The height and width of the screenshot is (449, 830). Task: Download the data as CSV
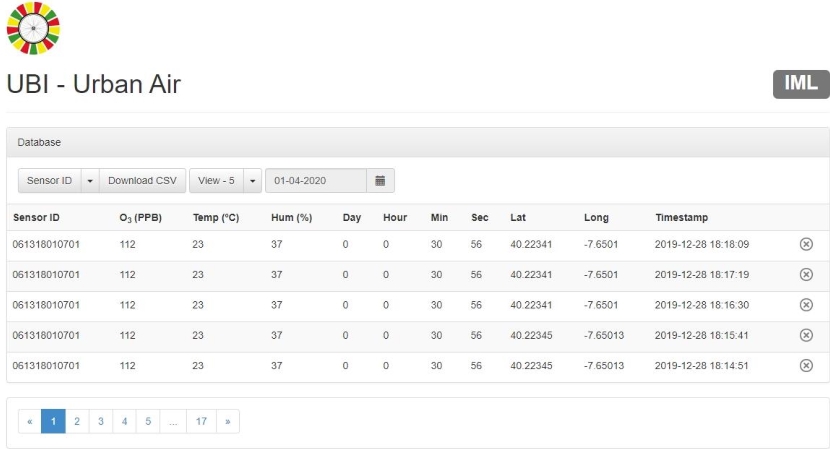tap(142, 181)
